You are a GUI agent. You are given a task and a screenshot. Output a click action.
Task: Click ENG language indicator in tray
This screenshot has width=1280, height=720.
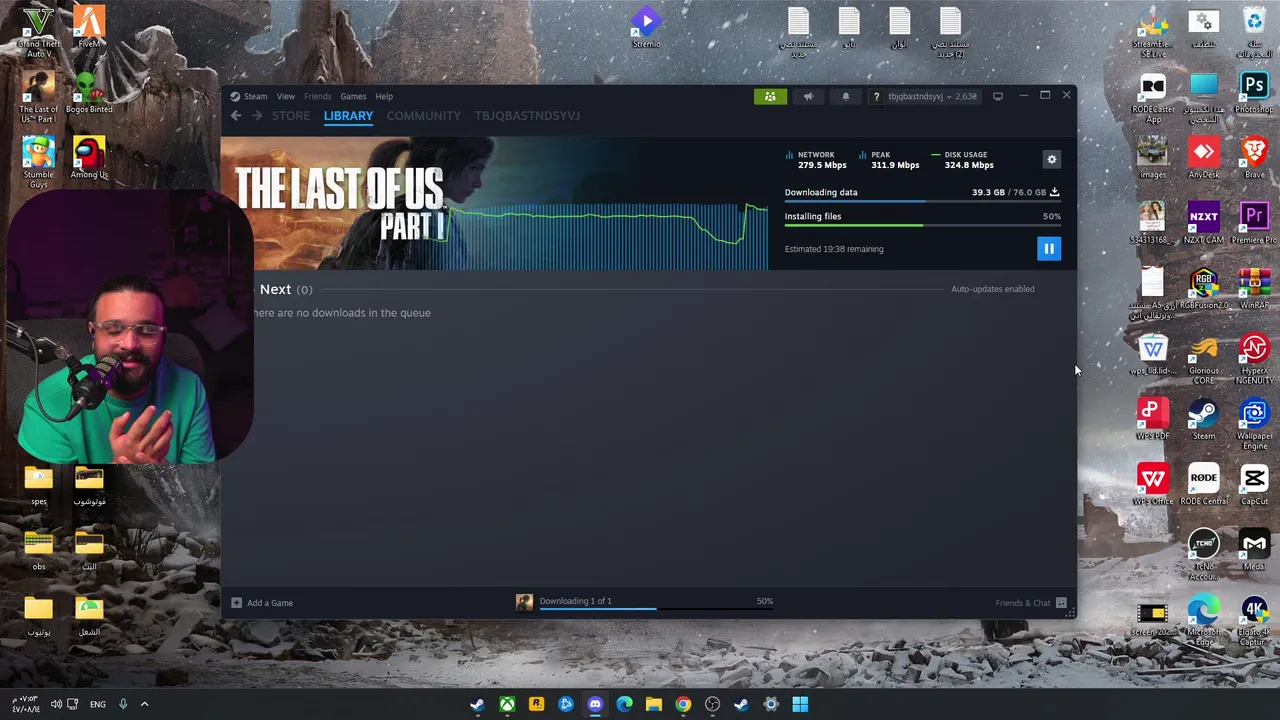click(98, 704)
